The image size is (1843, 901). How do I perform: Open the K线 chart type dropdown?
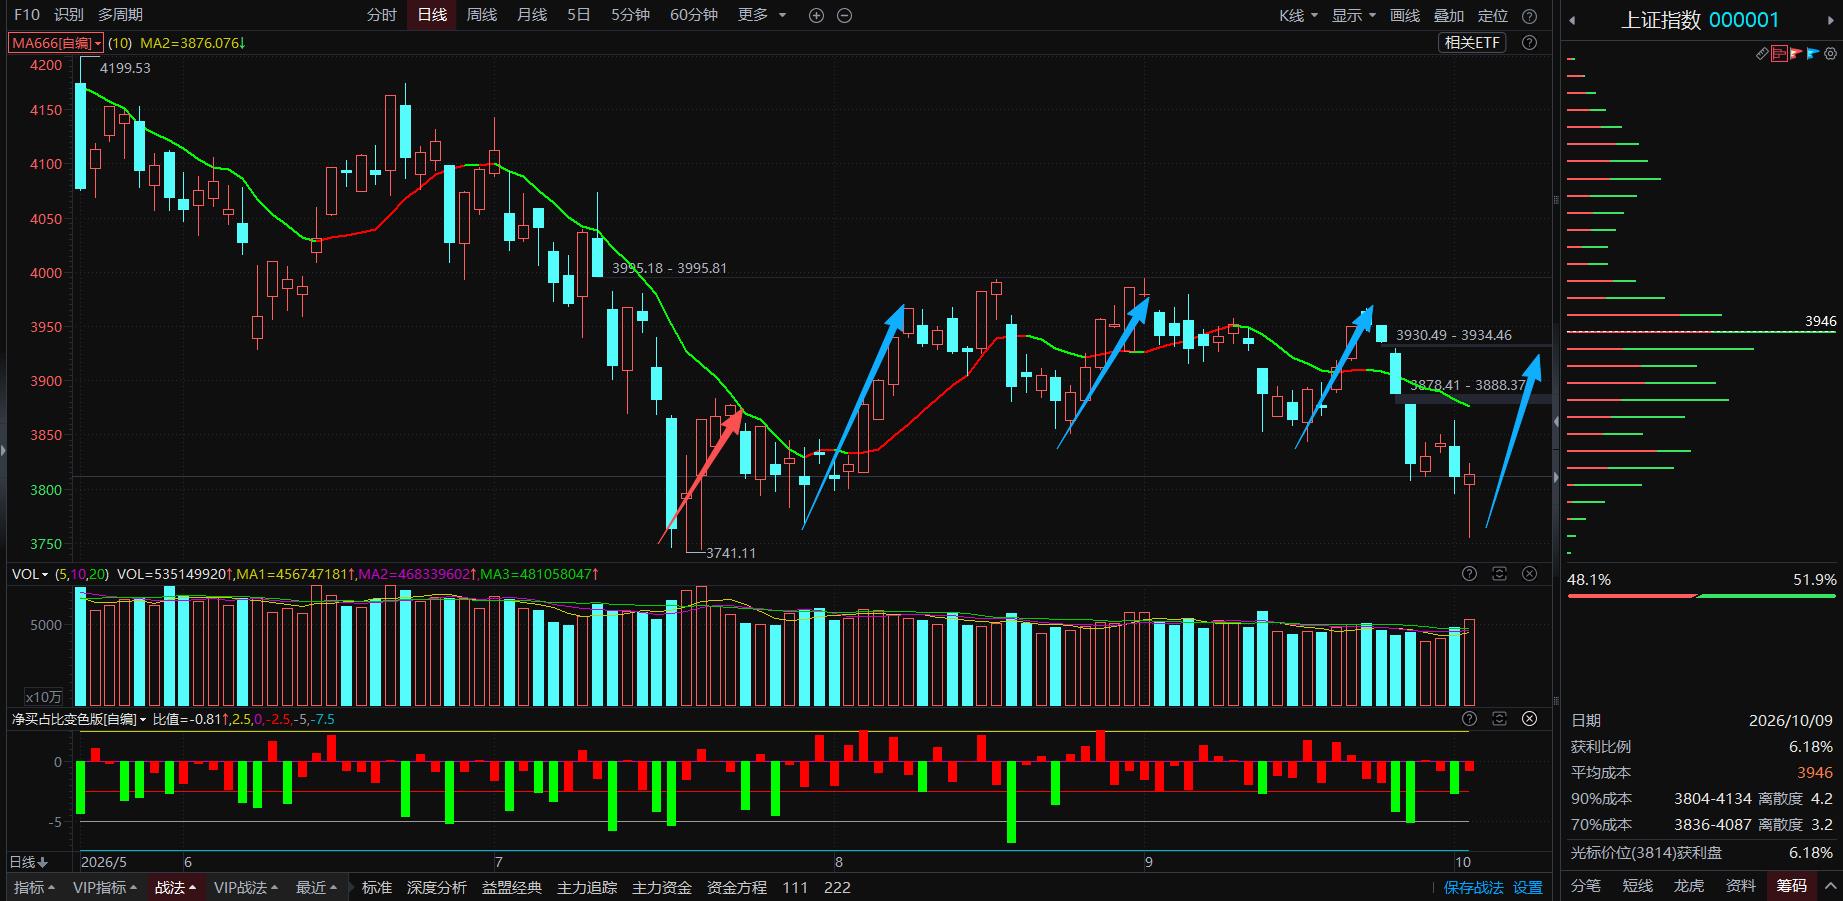(1298, 15)
